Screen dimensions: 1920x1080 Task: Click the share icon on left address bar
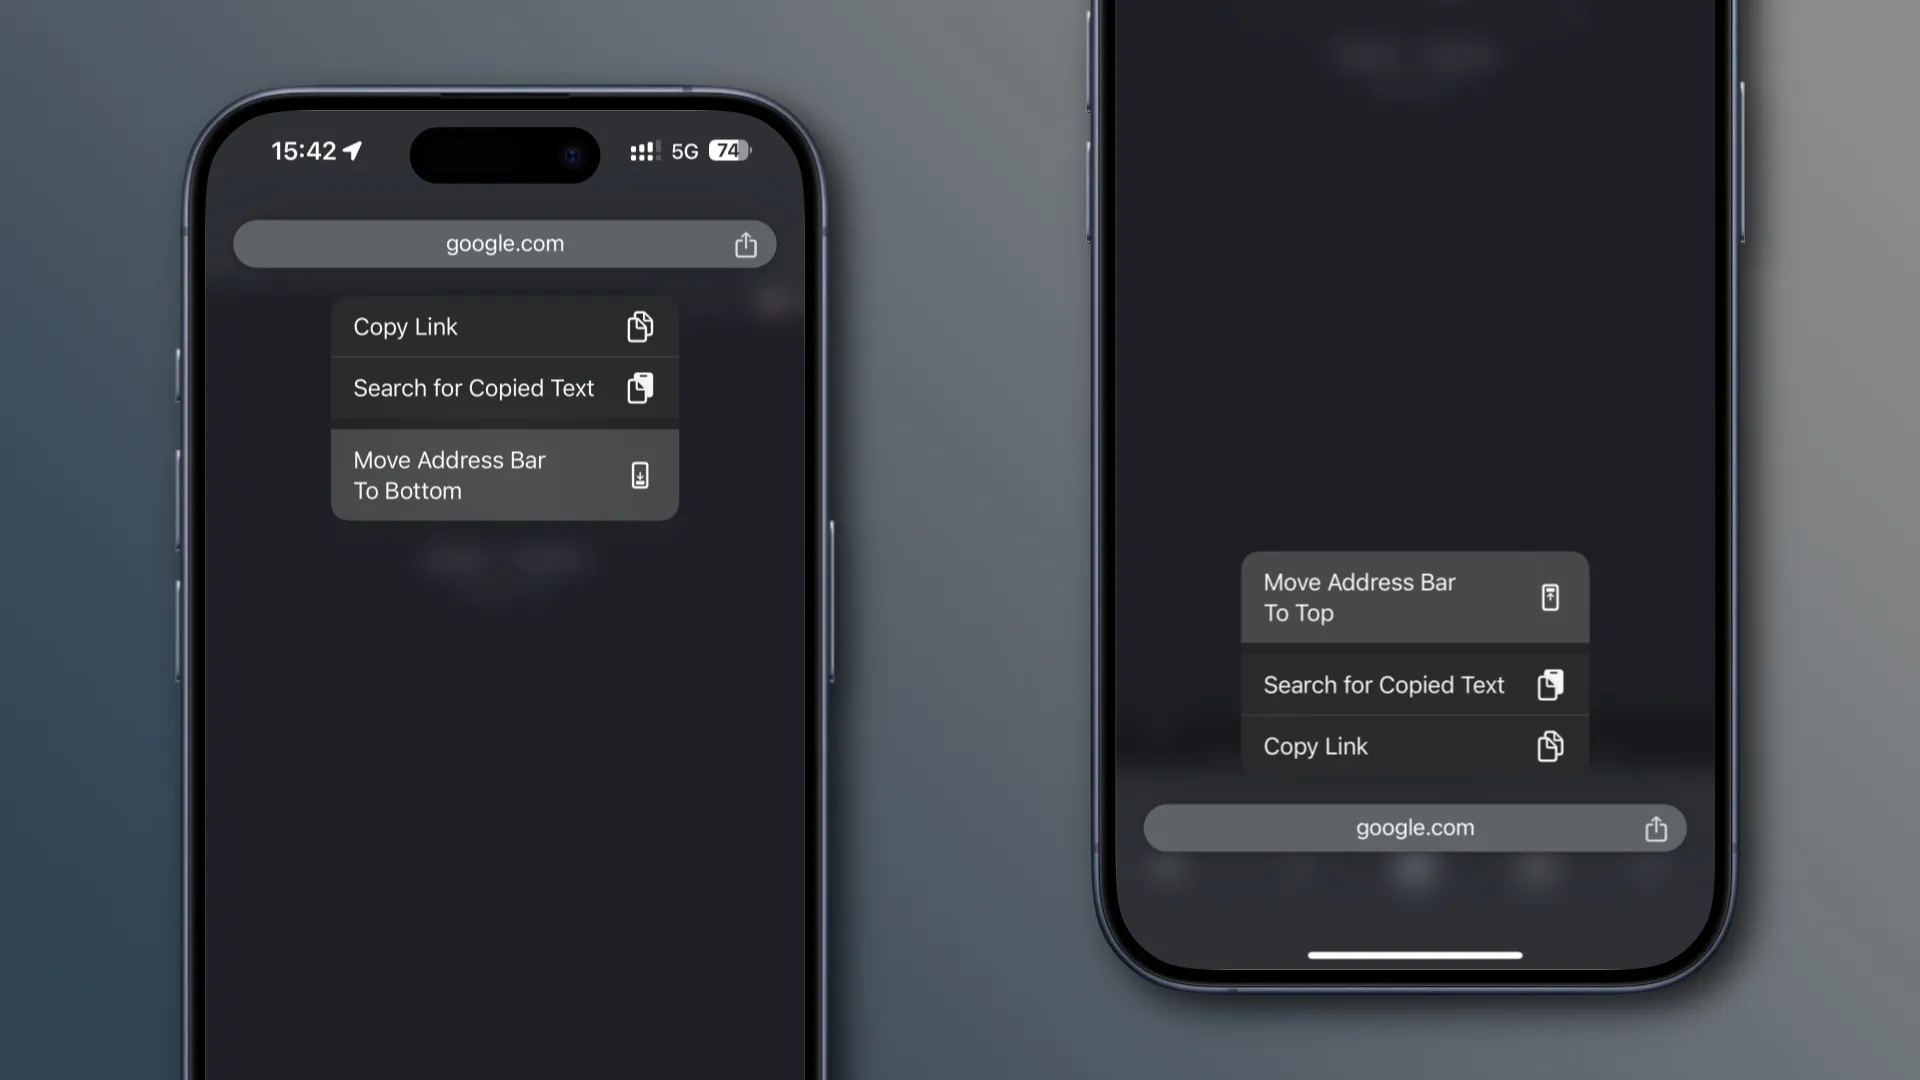[745, 243]
